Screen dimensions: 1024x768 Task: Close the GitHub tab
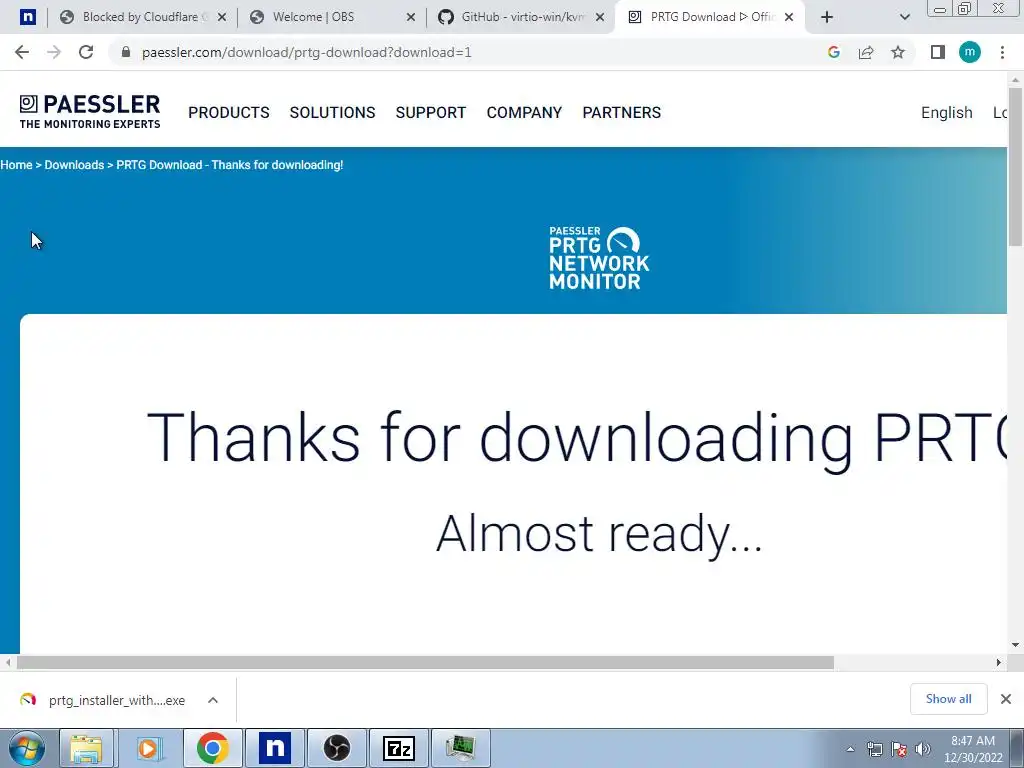pyautogui.click(x=600, y=17)
